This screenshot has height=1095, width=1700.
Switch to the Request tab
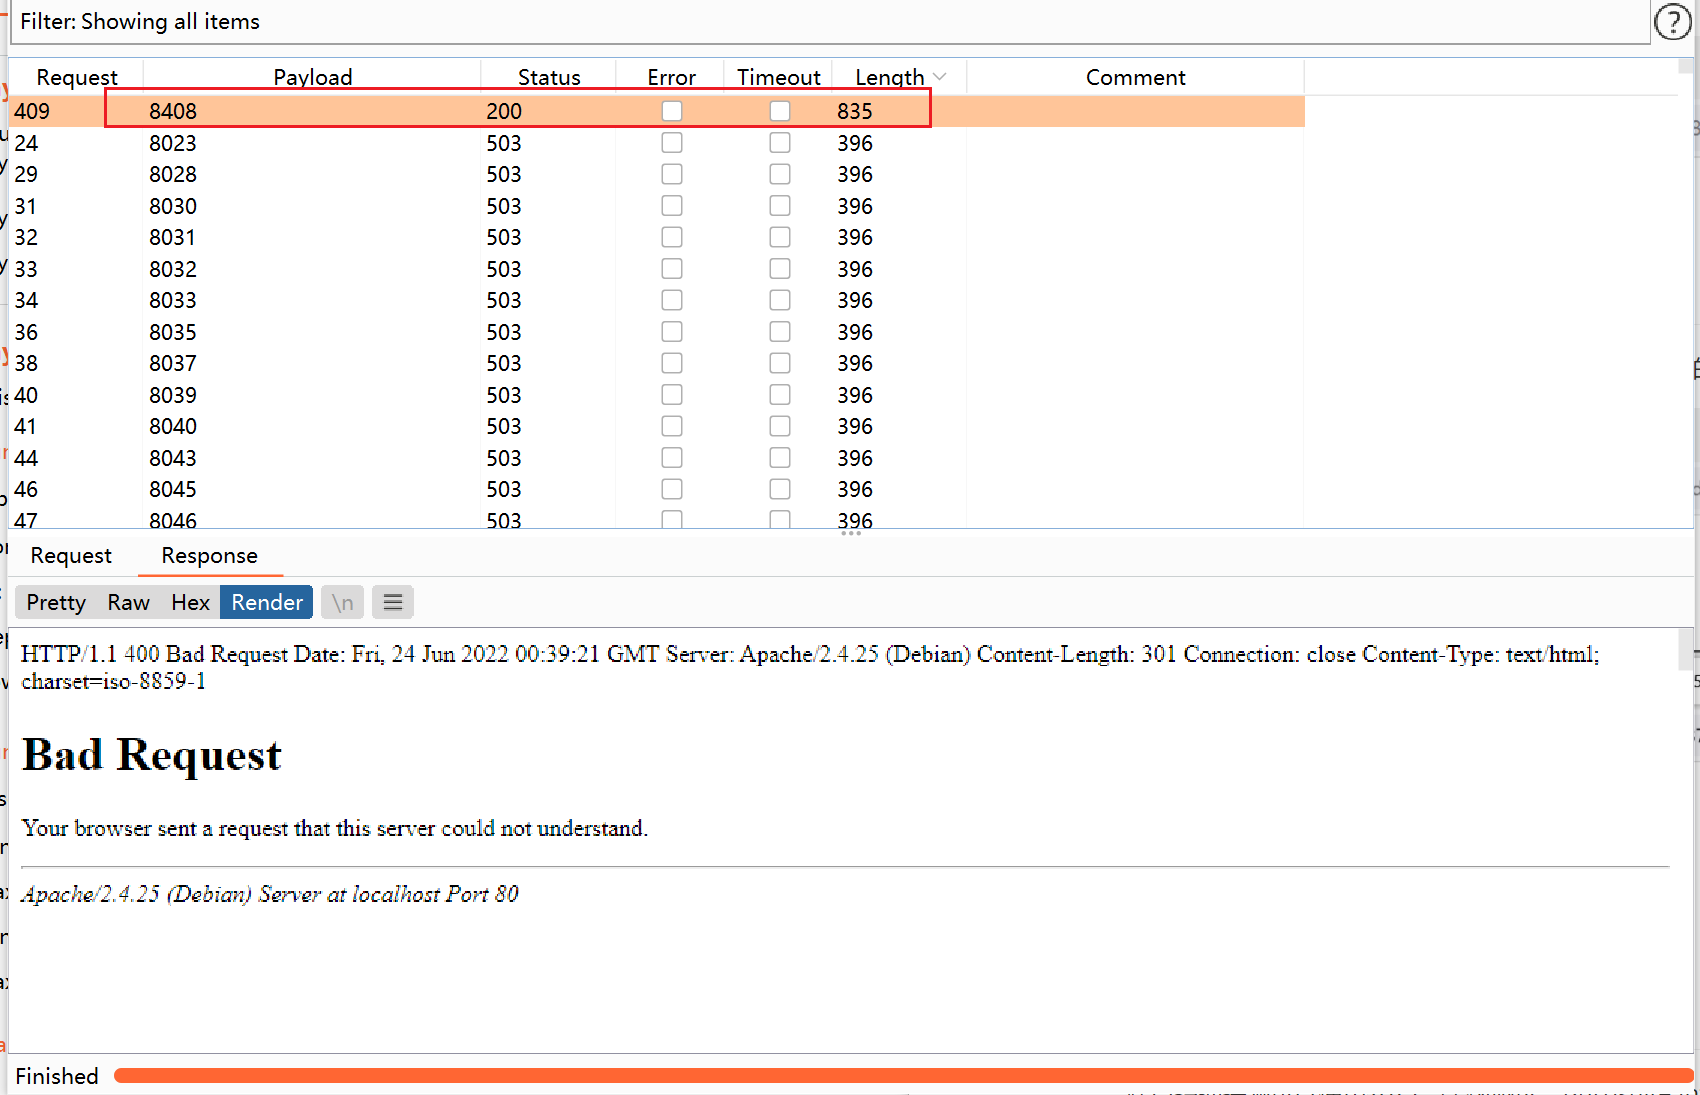71,556
